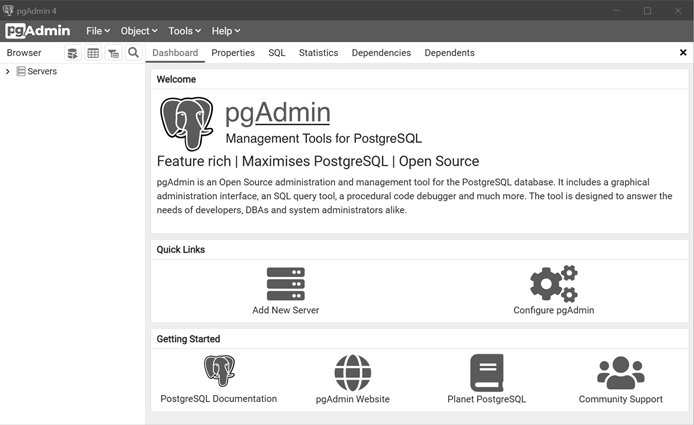Image resolution: width=694 pixels, height=425 pixels.
Task: Click the pgAdmin Website globe icon
Action: 352,373
